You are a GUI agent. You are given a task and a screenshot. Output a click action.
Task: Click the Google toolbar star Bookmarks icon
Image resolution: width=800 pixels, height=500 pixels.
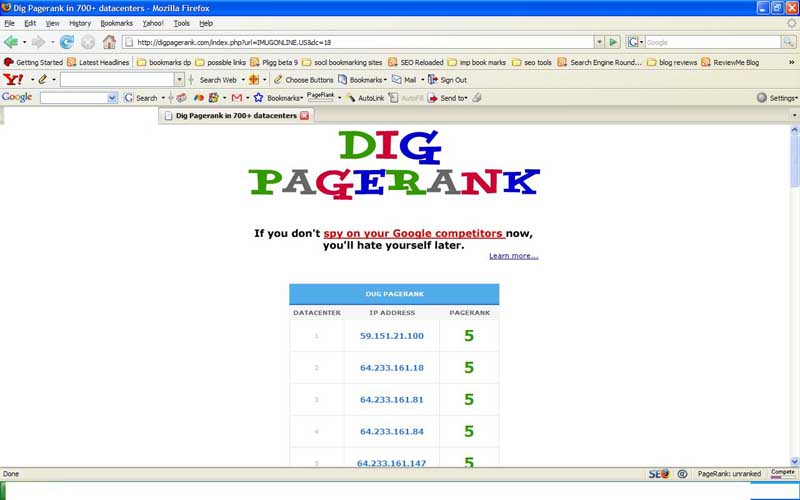tap(259, 97)
